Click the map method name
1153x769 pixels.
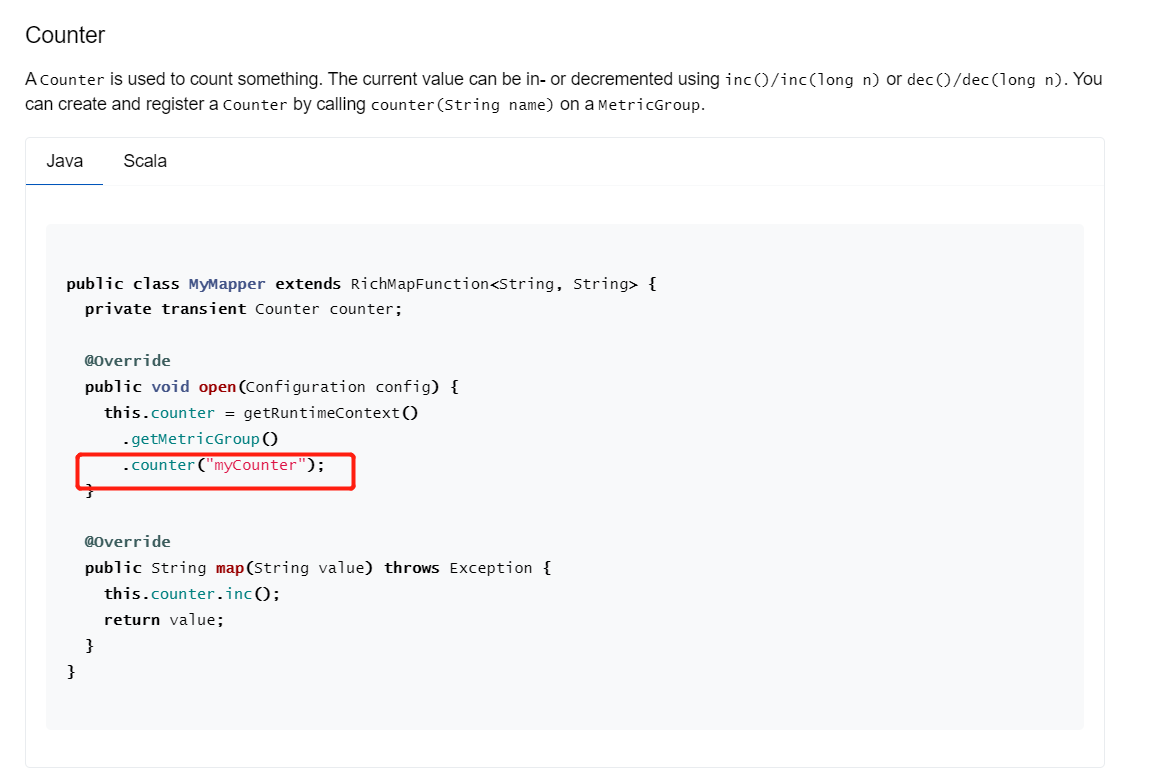230,568
